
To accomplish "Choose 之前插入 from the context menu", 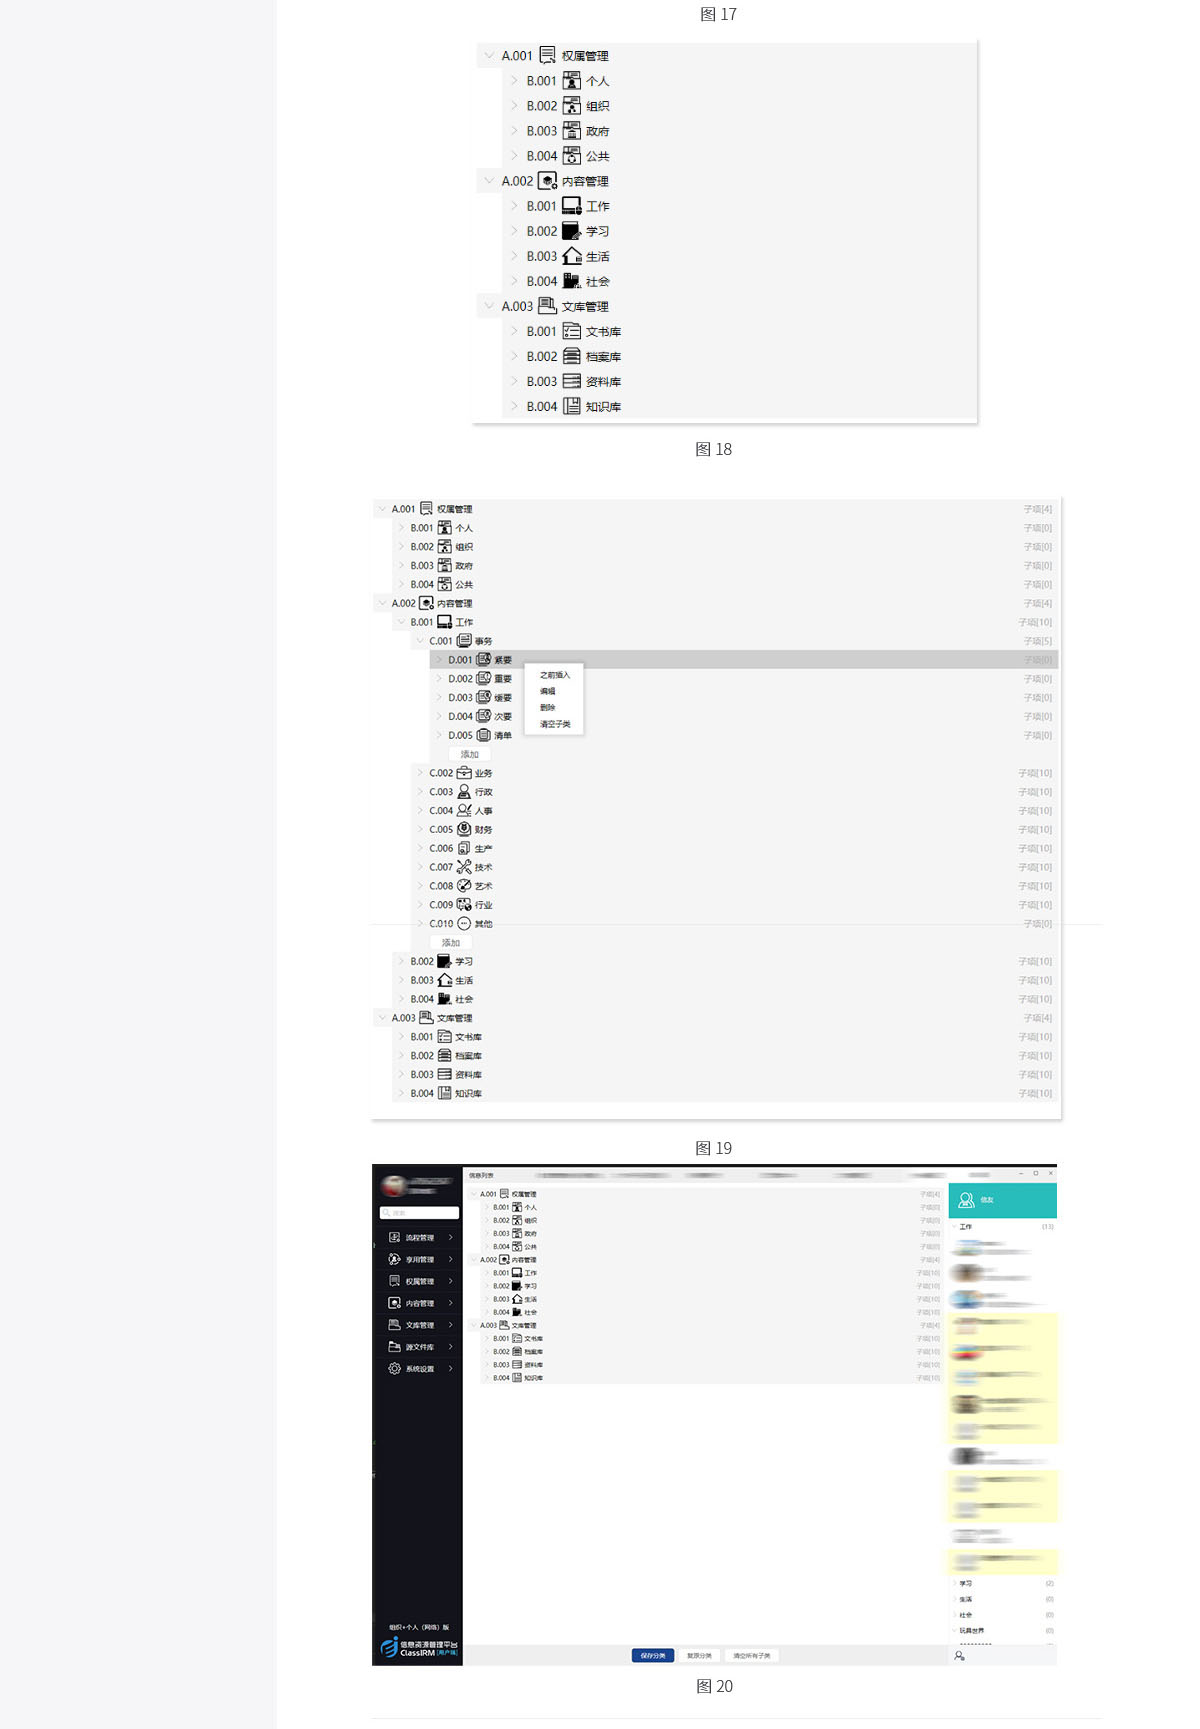I will 555,675.
